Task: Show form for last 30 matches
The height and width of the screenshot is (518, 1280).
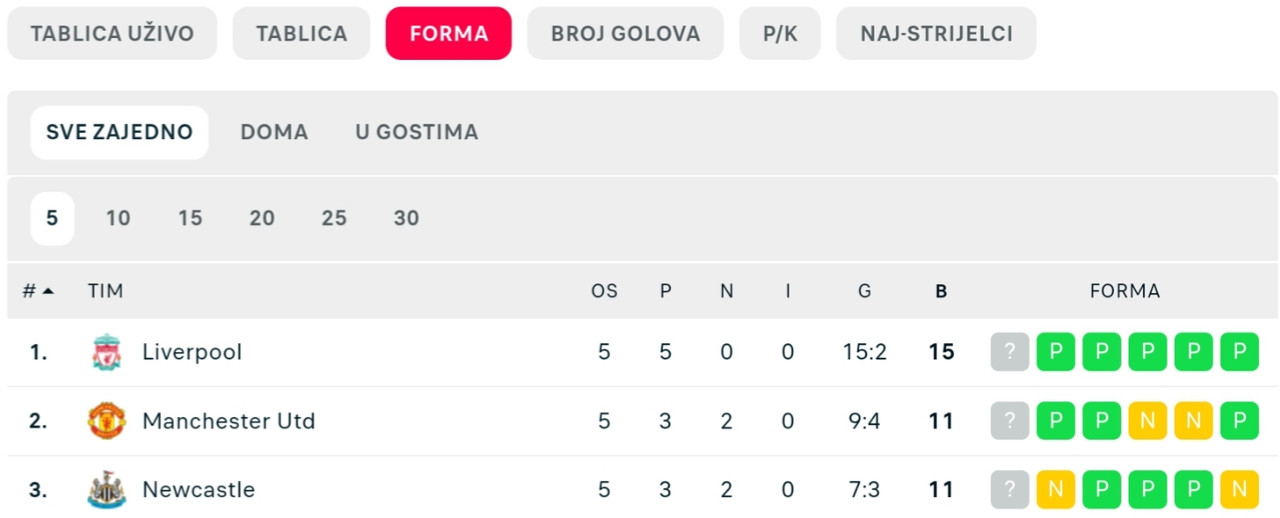Action: tap(406, 218)
